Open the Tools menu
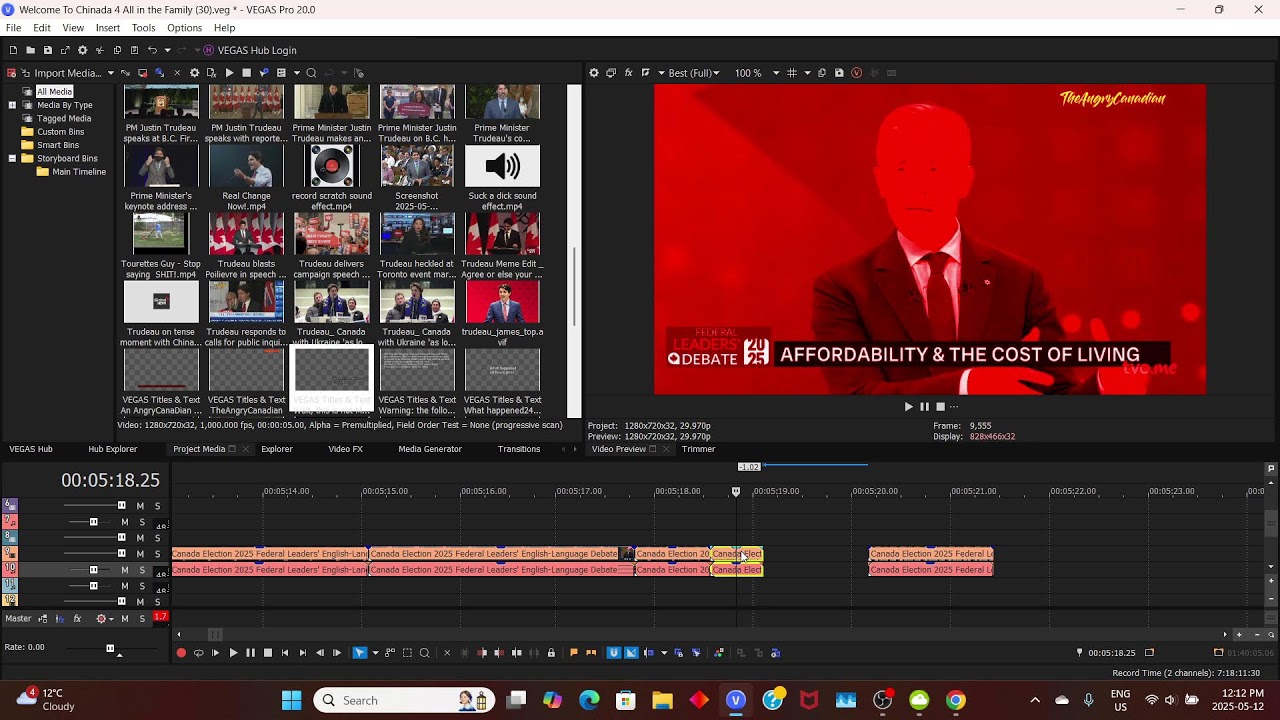1280x720 pixels. click(143, 28)
